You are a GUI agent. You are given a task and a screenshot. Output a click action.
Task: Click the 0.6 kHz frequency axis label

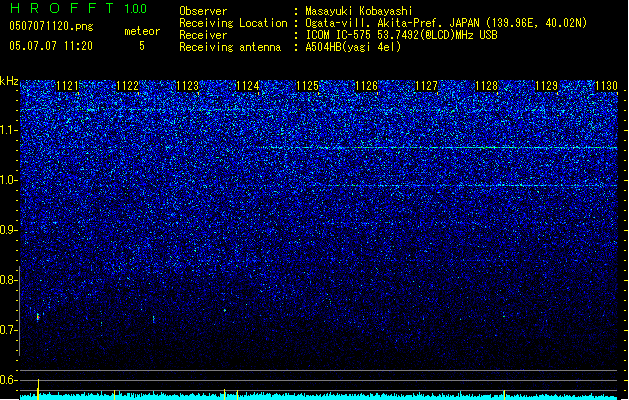[x=9, y=380]
